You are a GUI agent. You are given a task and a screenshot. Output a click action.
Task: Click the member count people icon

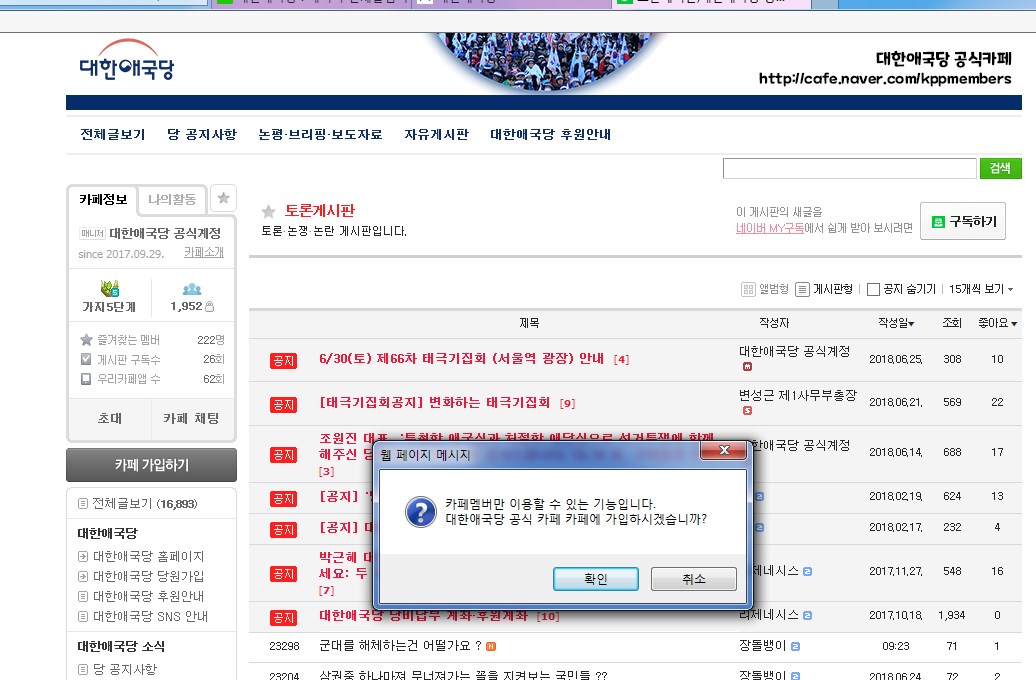[x=192, y=289]
